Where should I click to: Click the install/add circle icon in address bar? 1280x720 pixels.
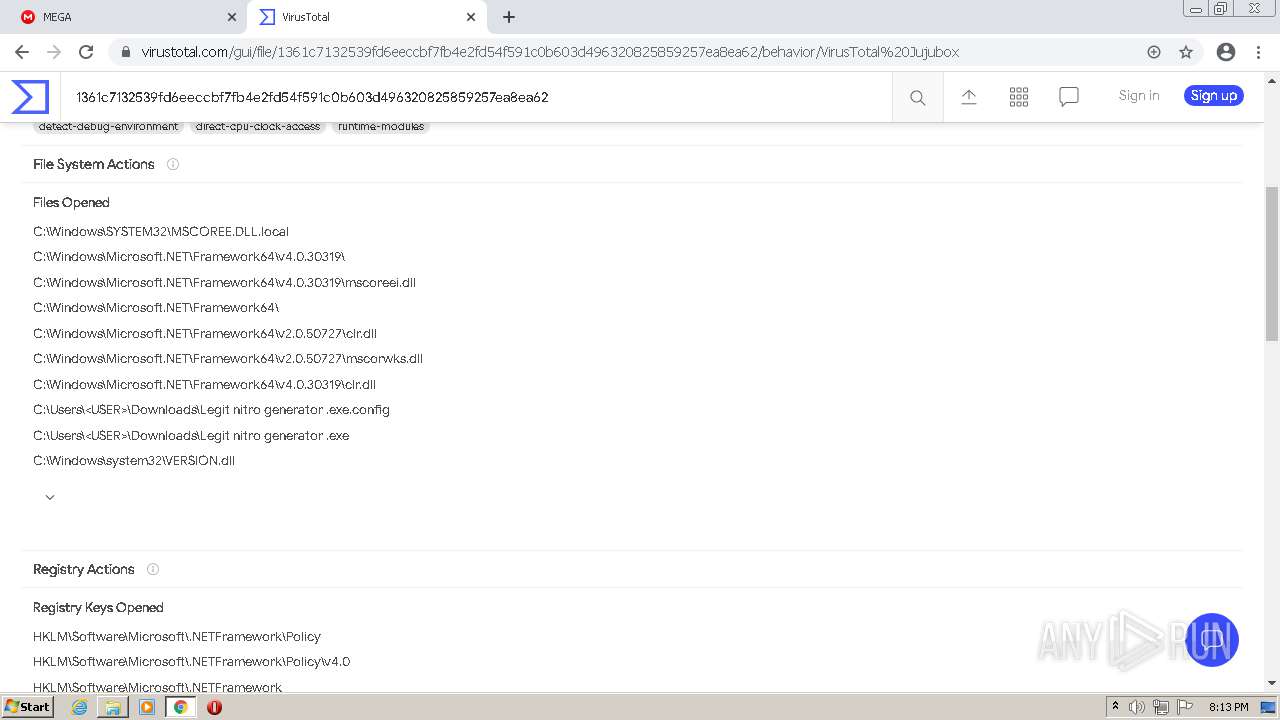tap(1154, 52)
